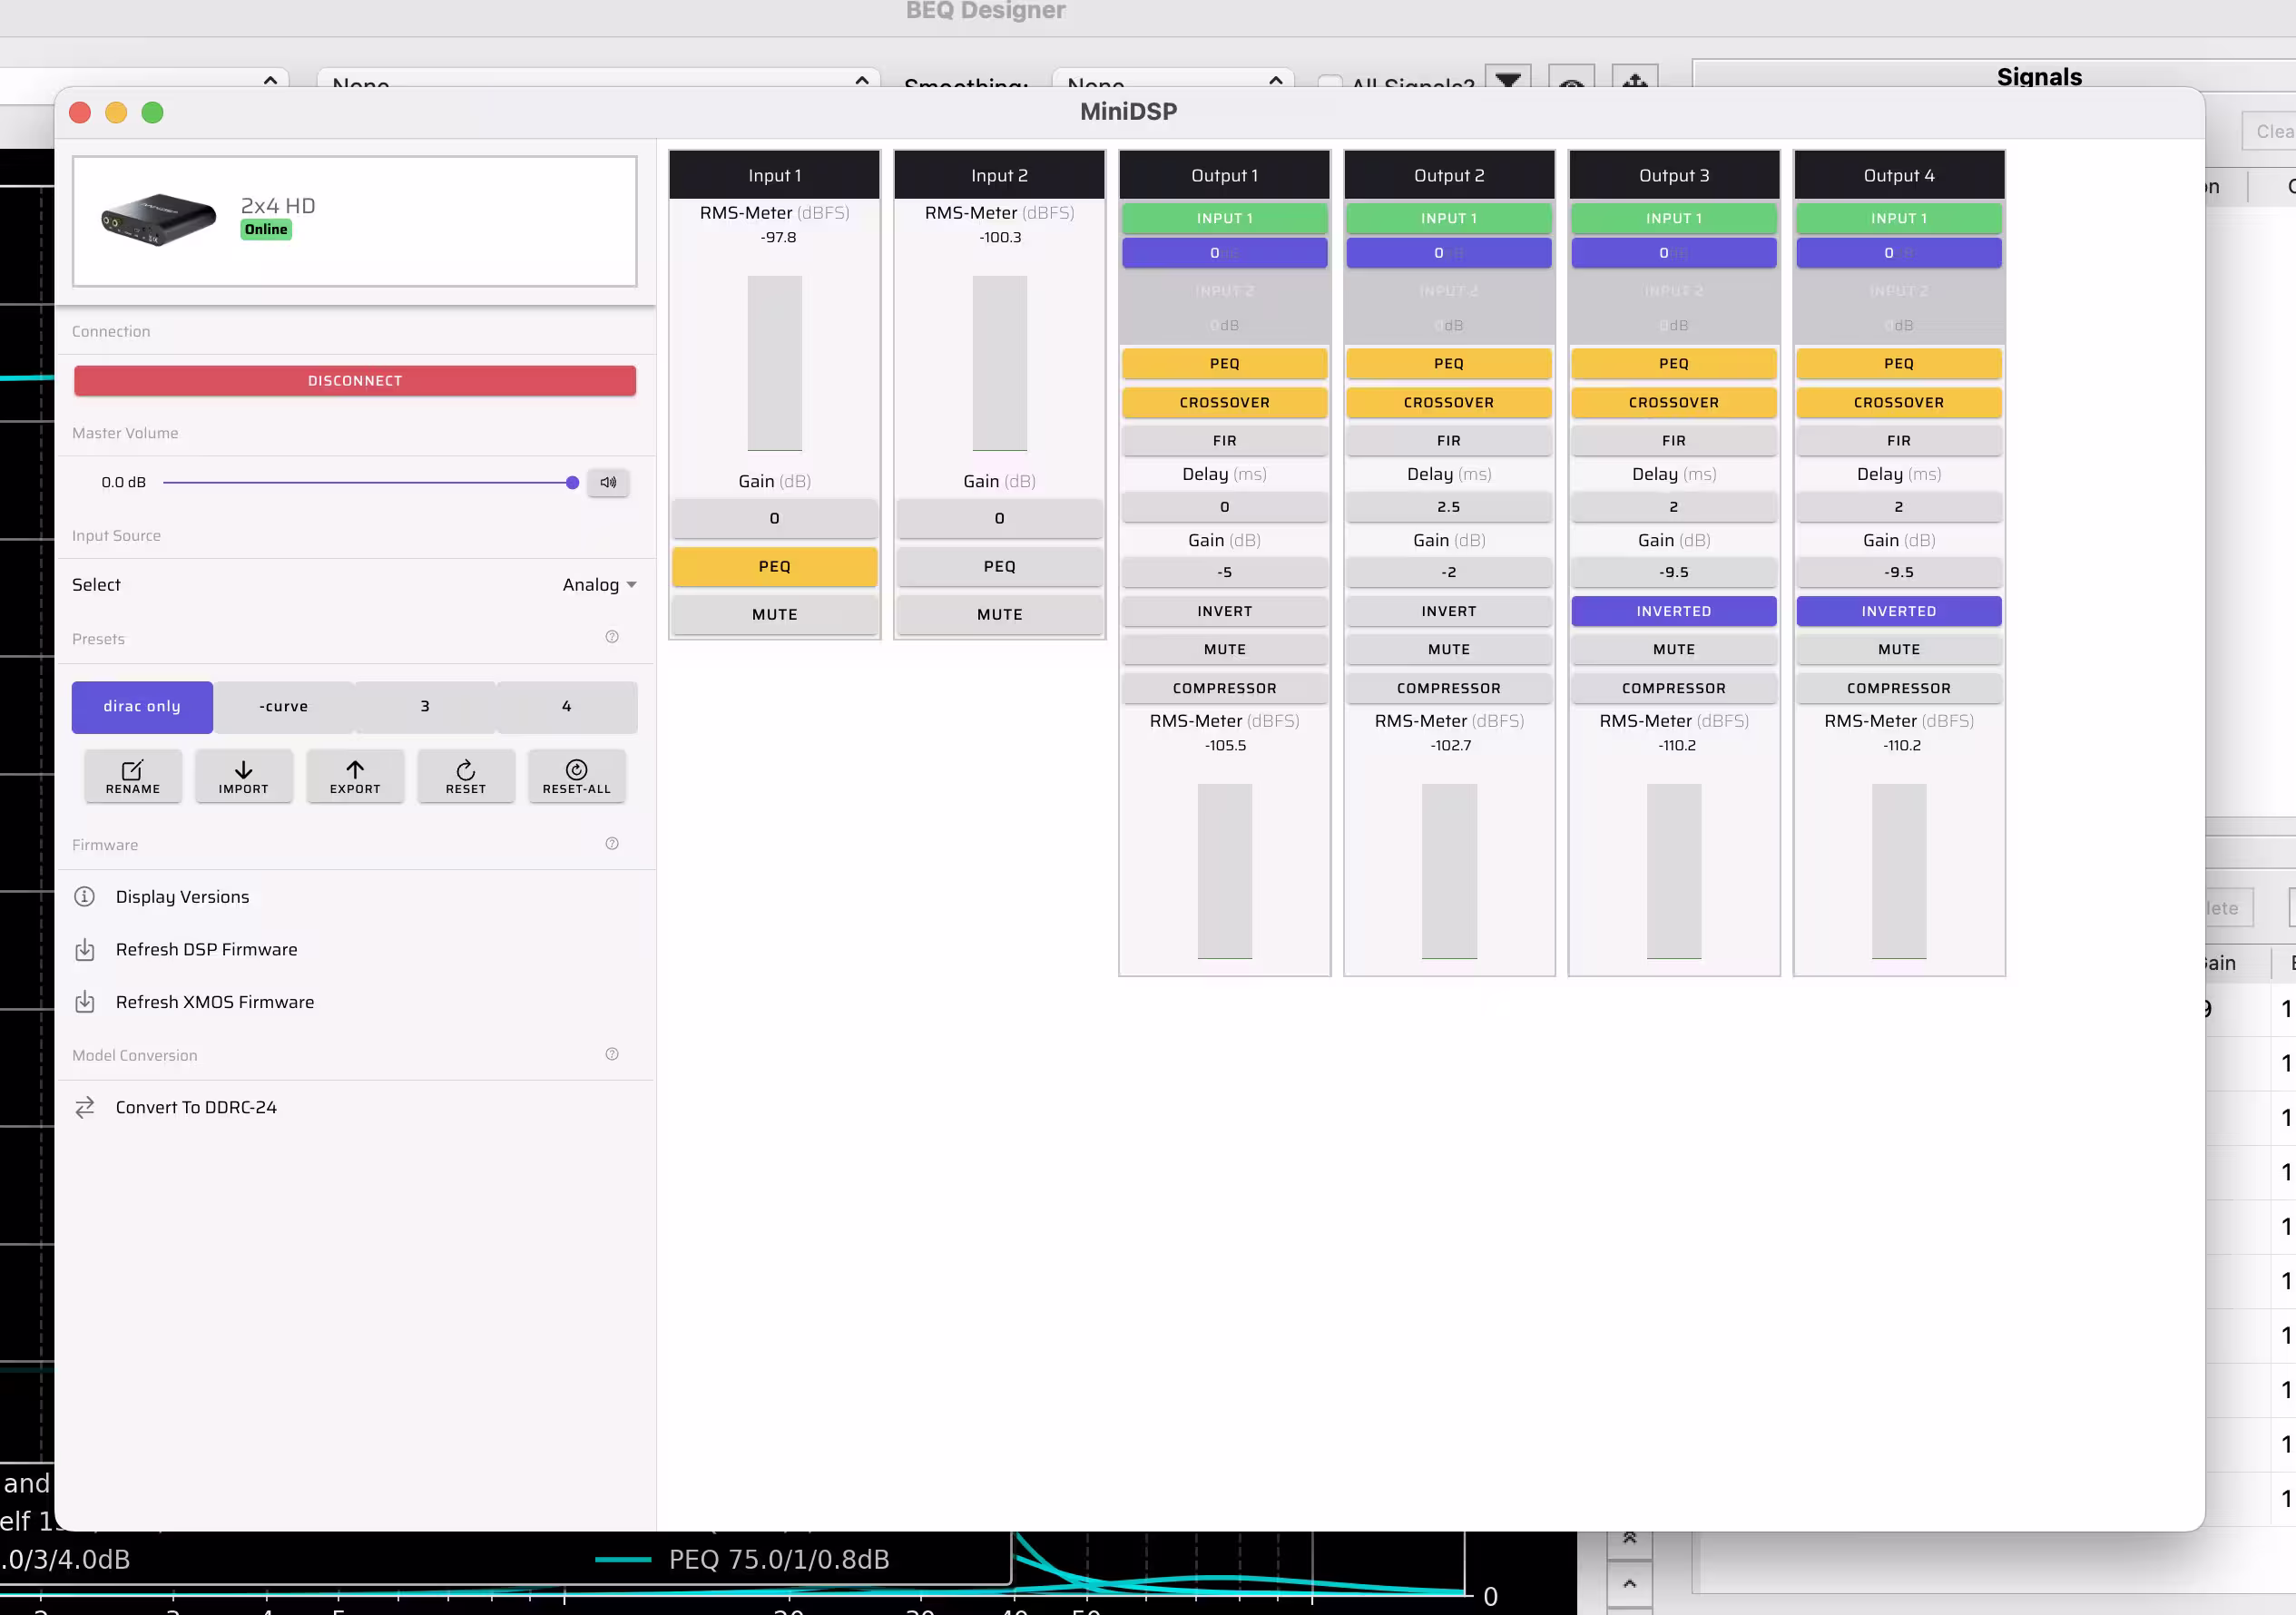Screen dimensions: 2296x1615
Task: Click the Output 2 RMS level meter bar
Action: (1449, 872)
